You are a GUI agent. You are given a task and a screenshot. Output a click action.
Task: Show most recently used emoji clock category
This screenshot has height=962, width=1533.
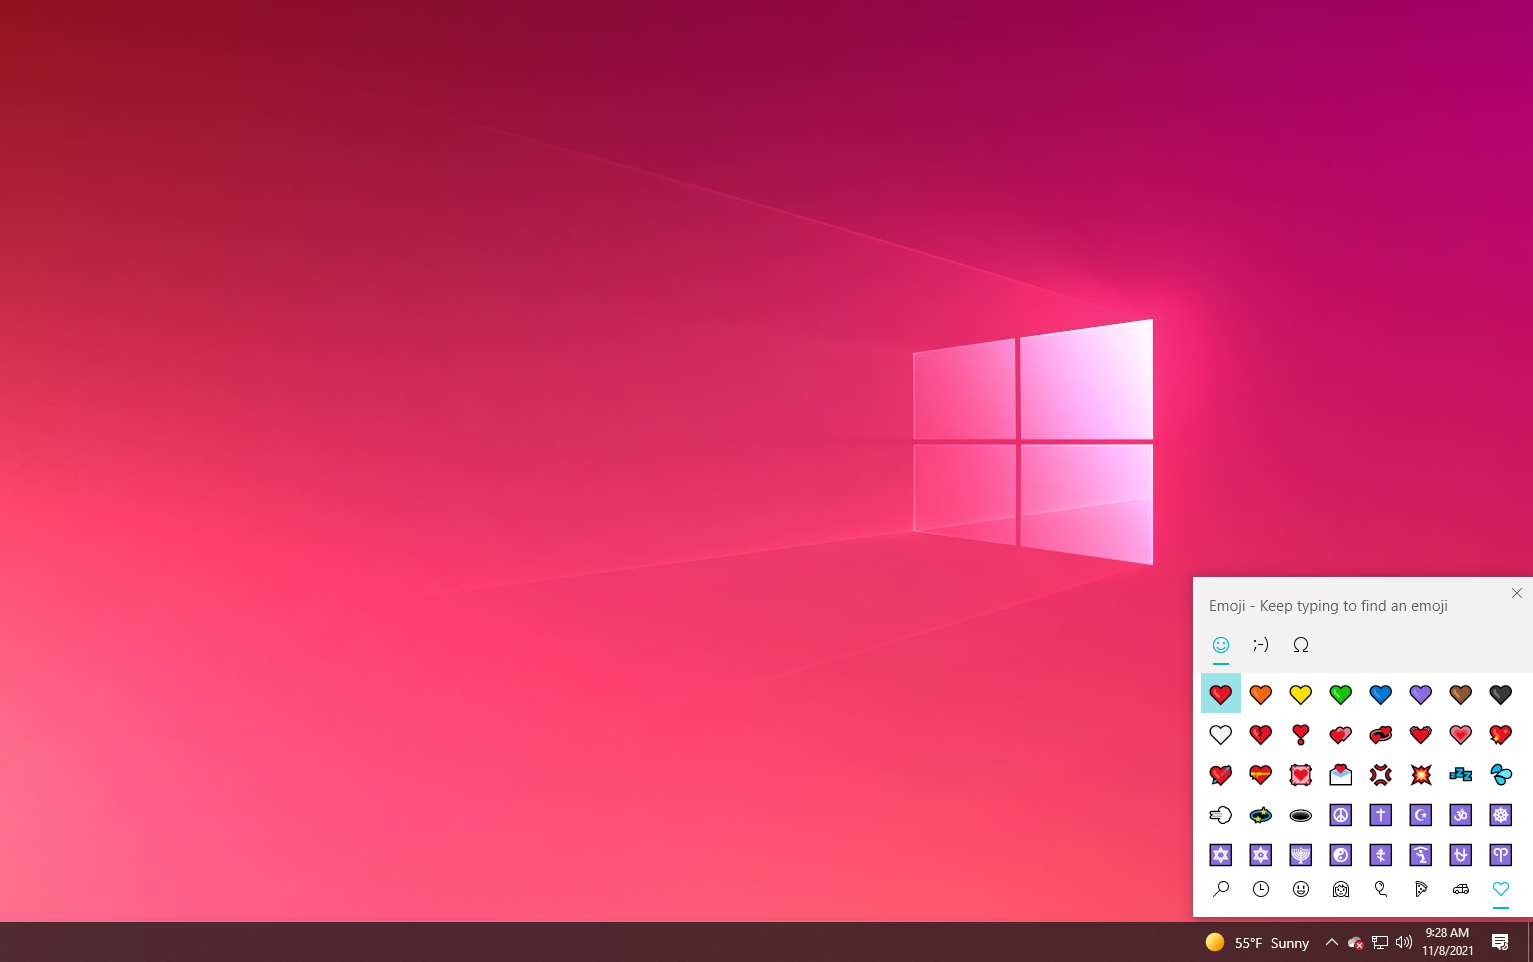1261,889
